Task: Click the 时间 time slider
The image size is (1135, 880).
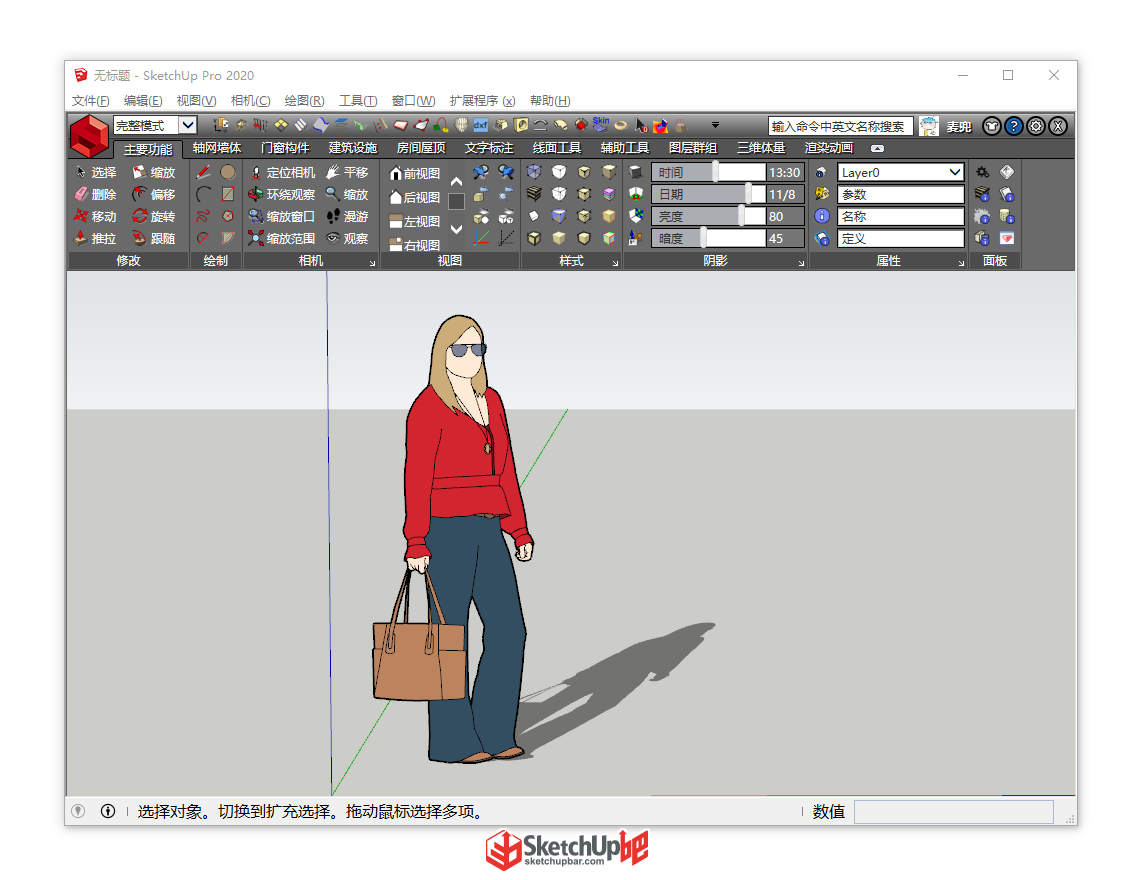Action: click(x=709, y=172)
